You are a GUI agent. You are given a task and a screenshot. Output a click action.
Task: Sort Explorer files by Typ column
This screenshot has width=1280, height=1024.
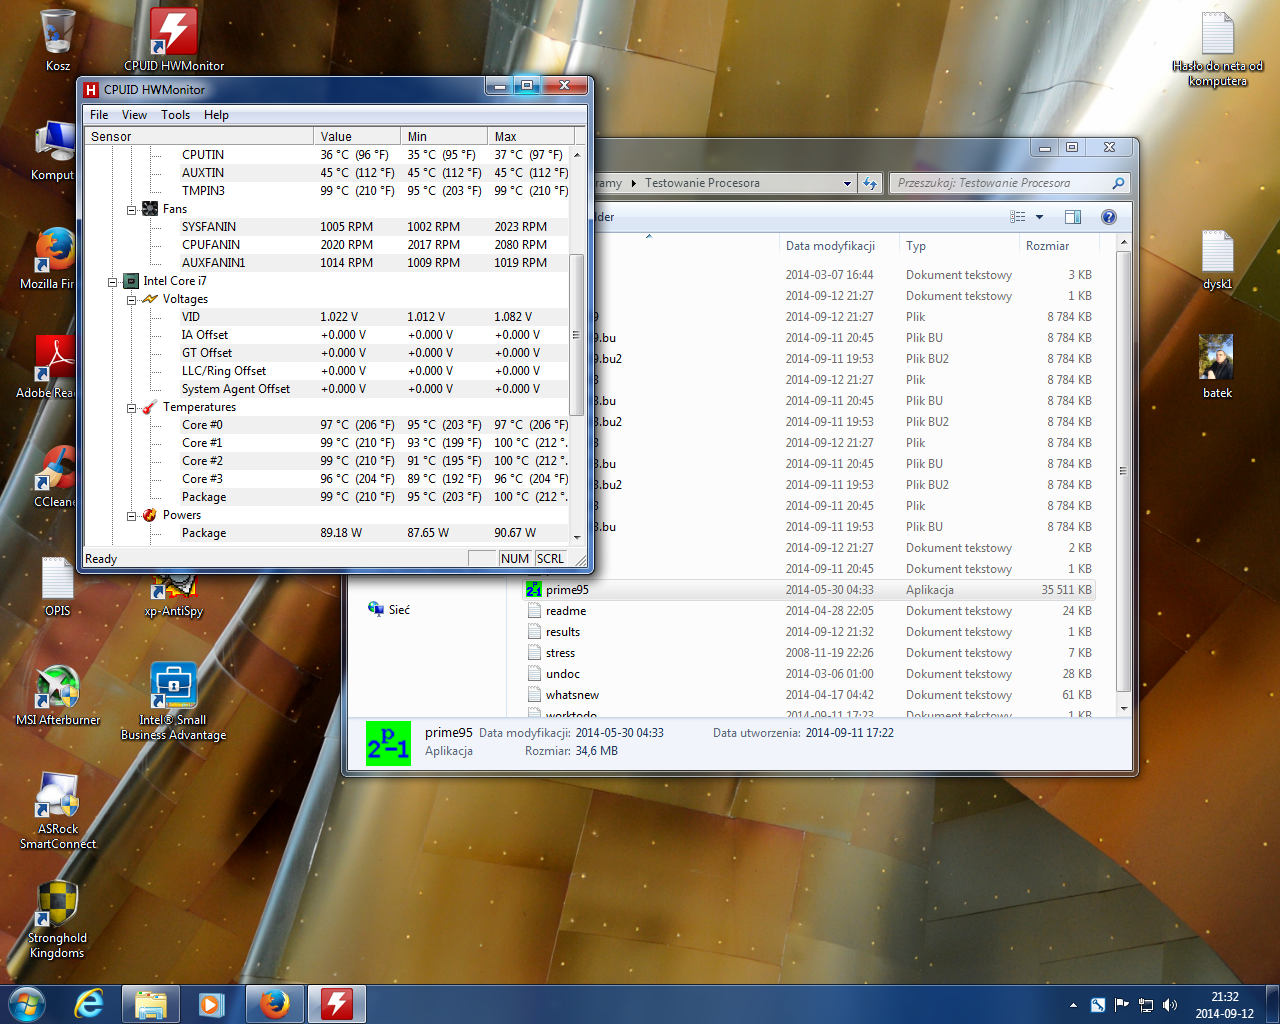click(x=958, y=246)
